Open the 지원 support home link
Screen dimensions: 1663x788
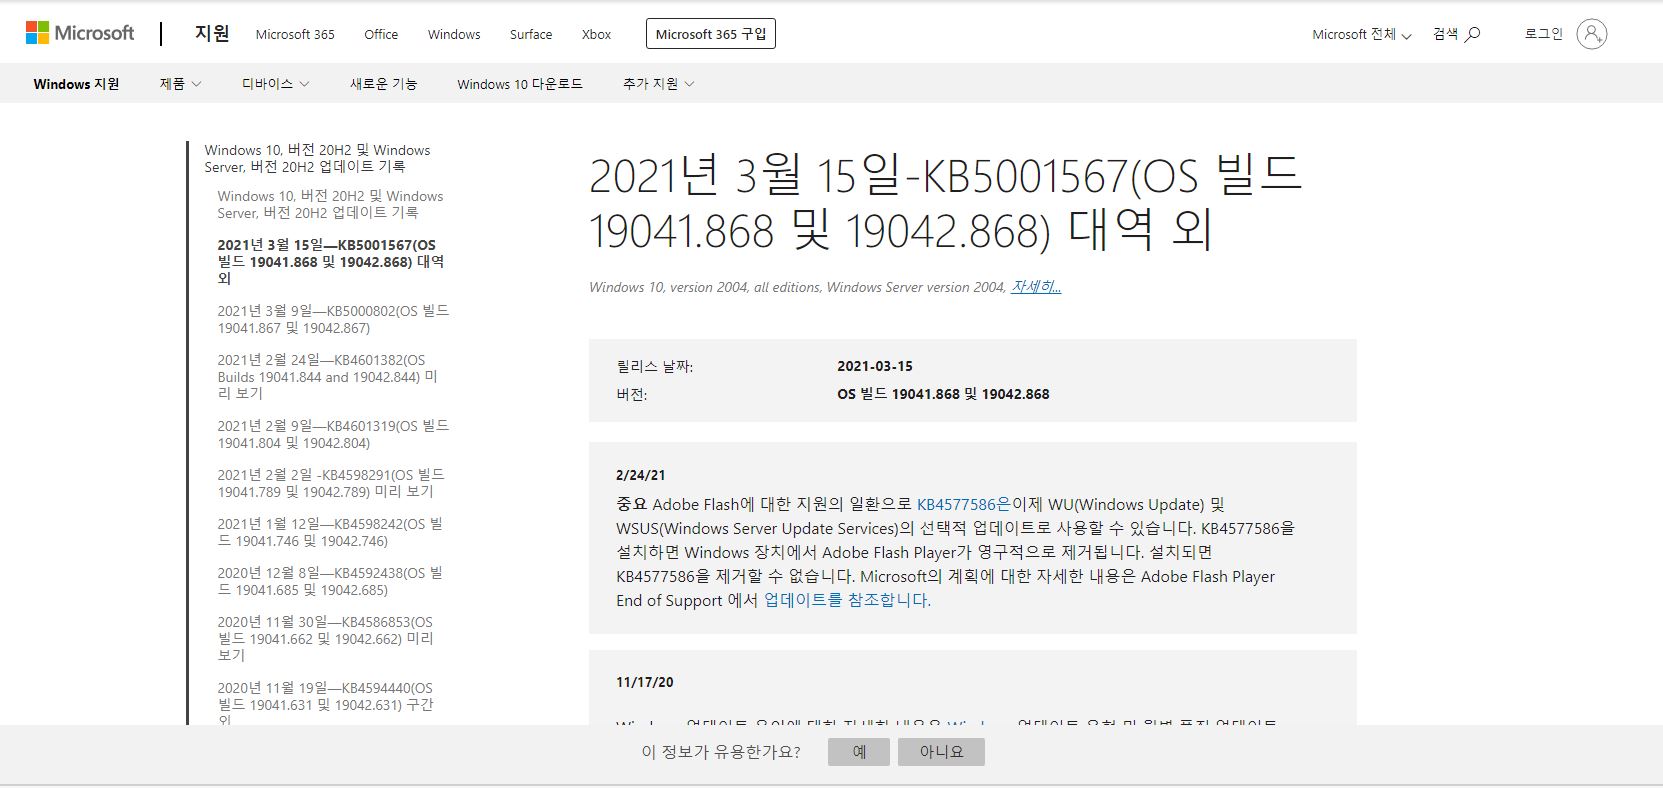coord(212,33)
